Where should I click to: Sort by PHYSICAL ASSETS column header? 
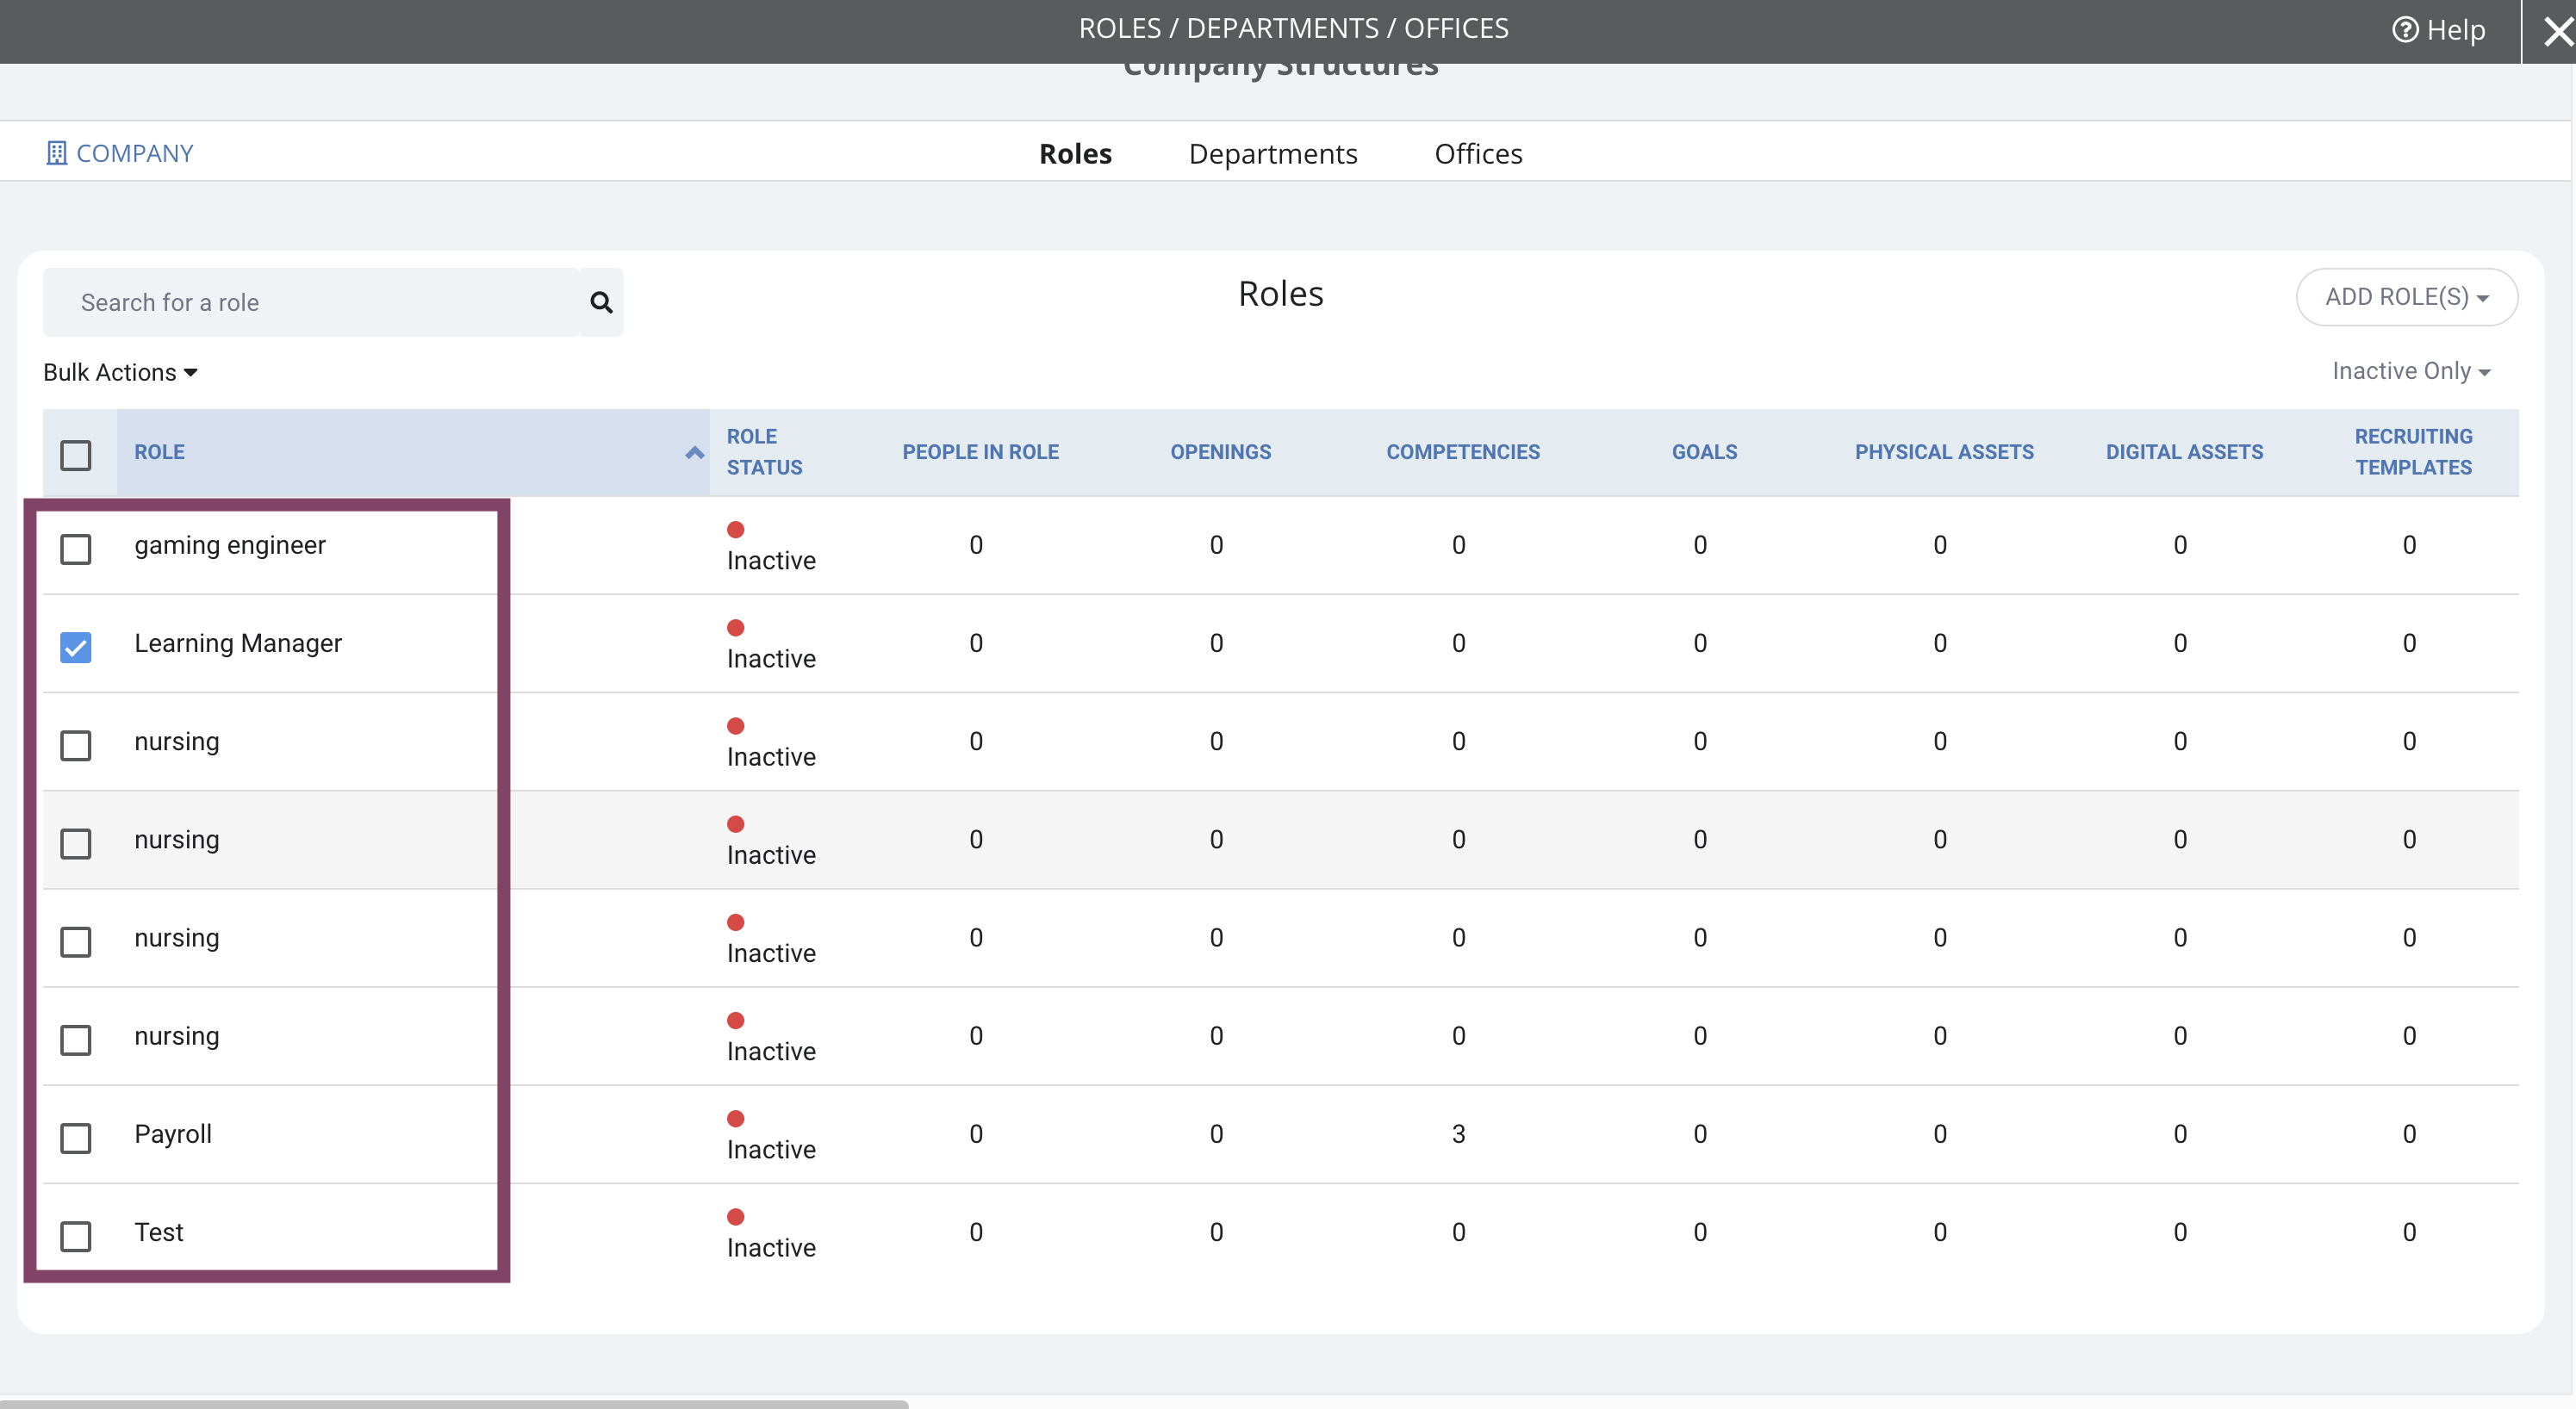coord(1944,452)
